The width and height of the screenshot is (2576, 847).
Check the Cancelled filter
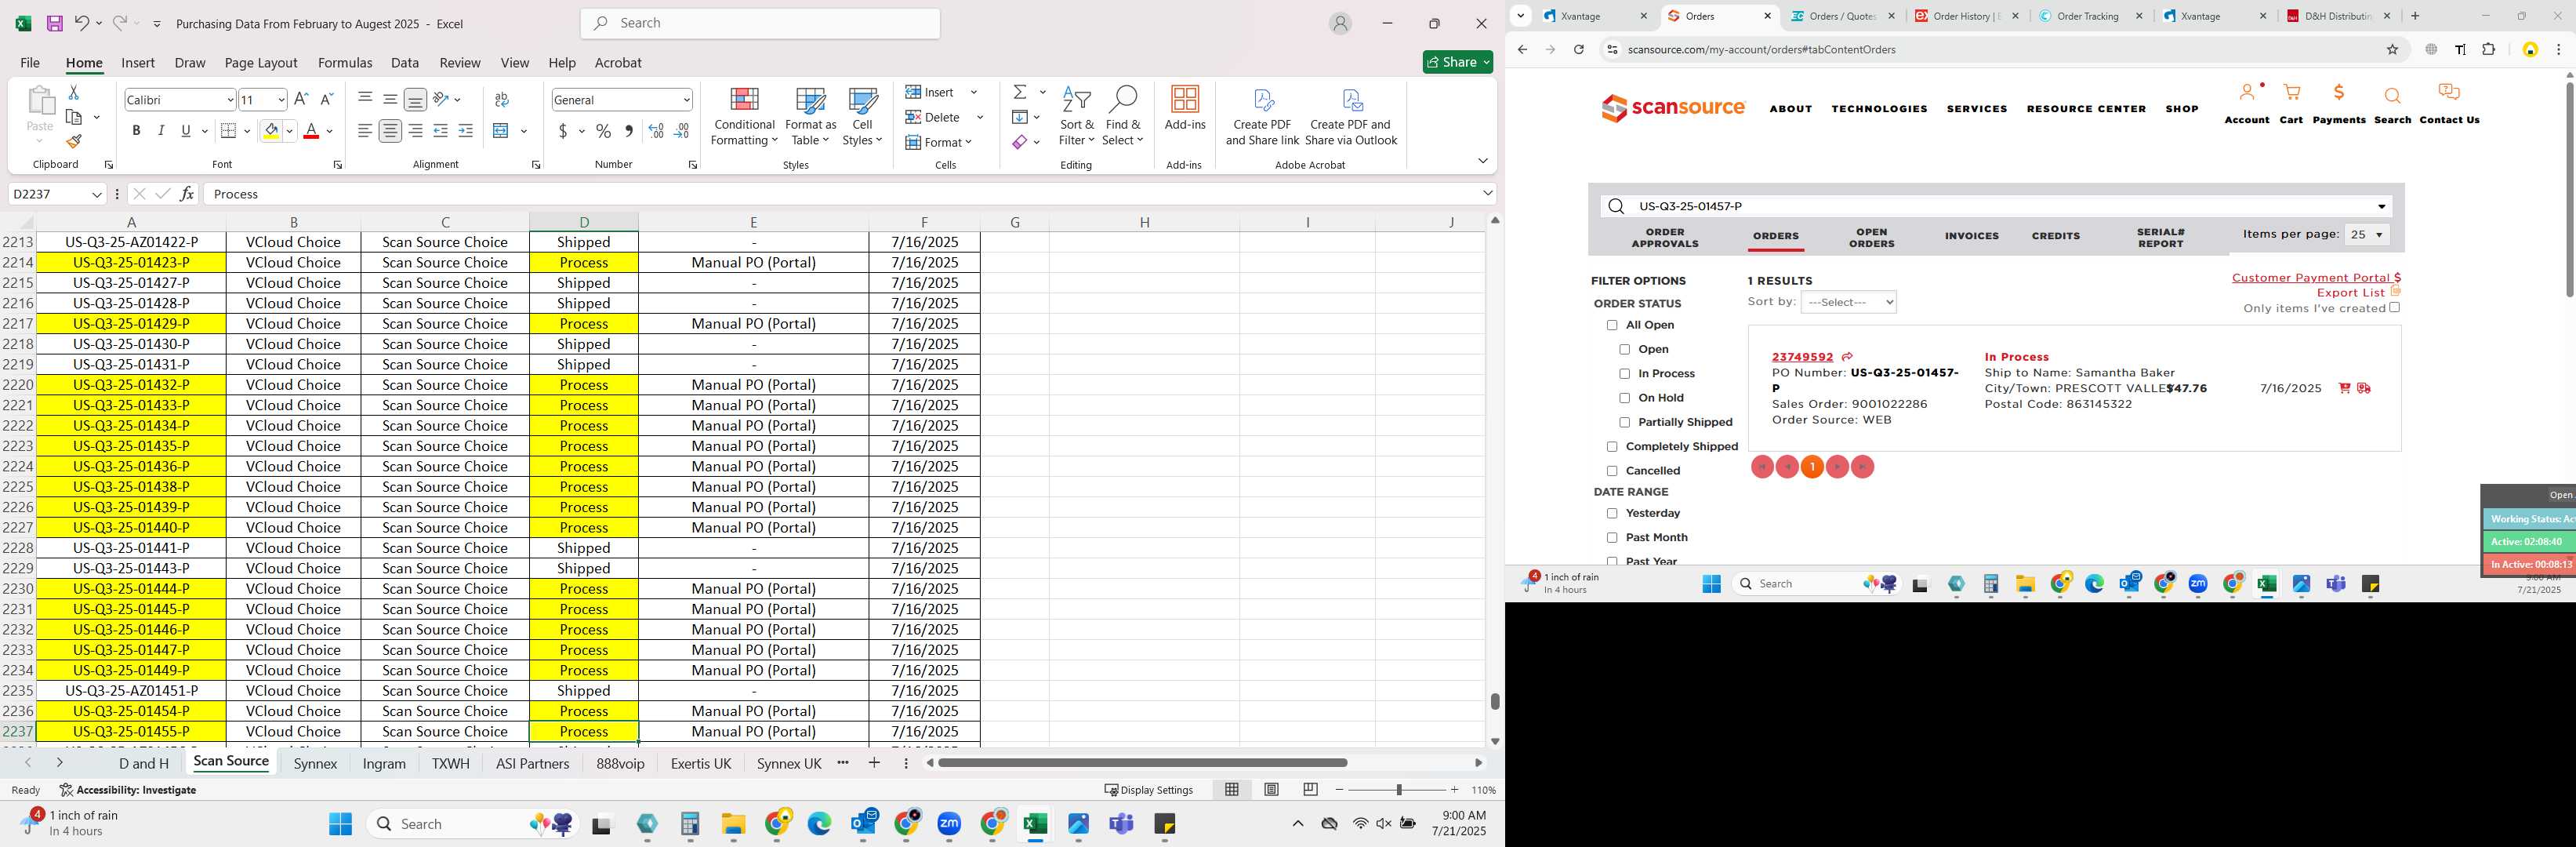1612,471
